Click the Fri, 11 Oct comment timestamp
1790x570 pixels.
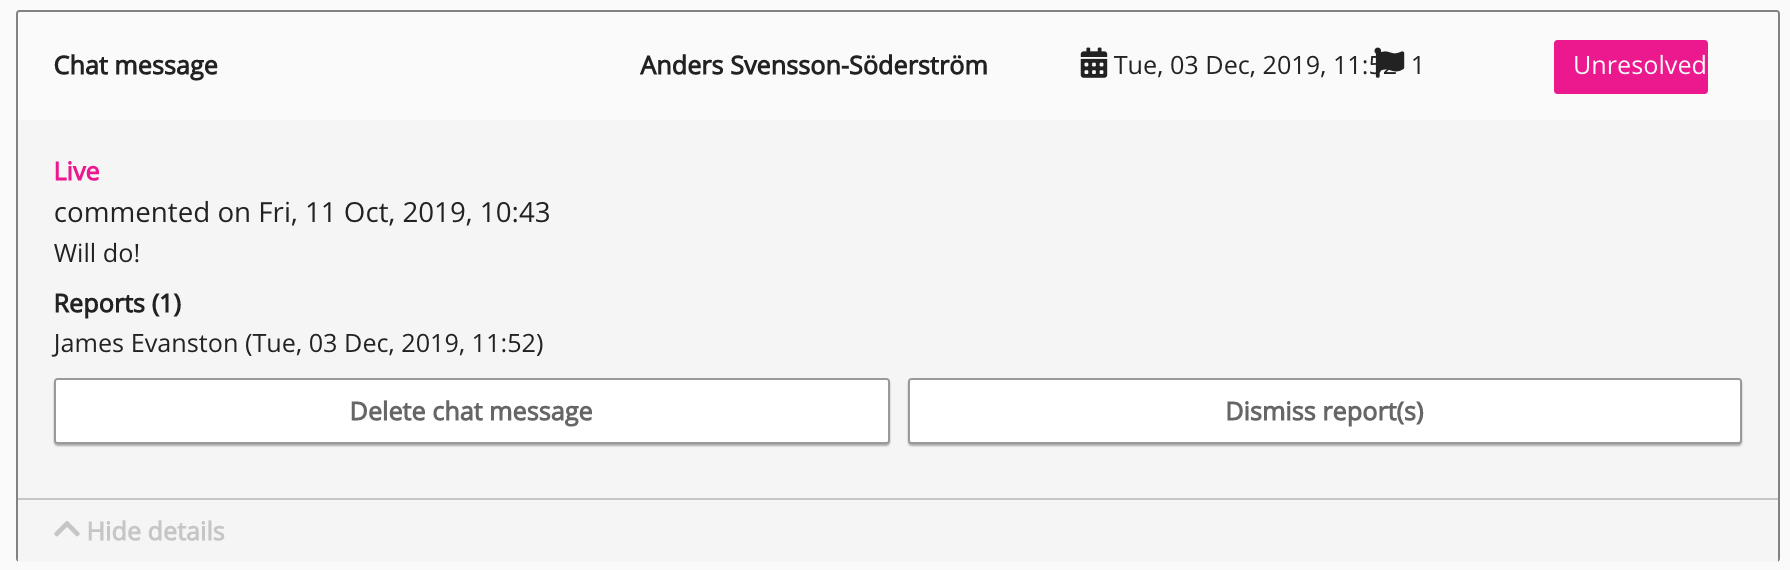coord(404,212)
